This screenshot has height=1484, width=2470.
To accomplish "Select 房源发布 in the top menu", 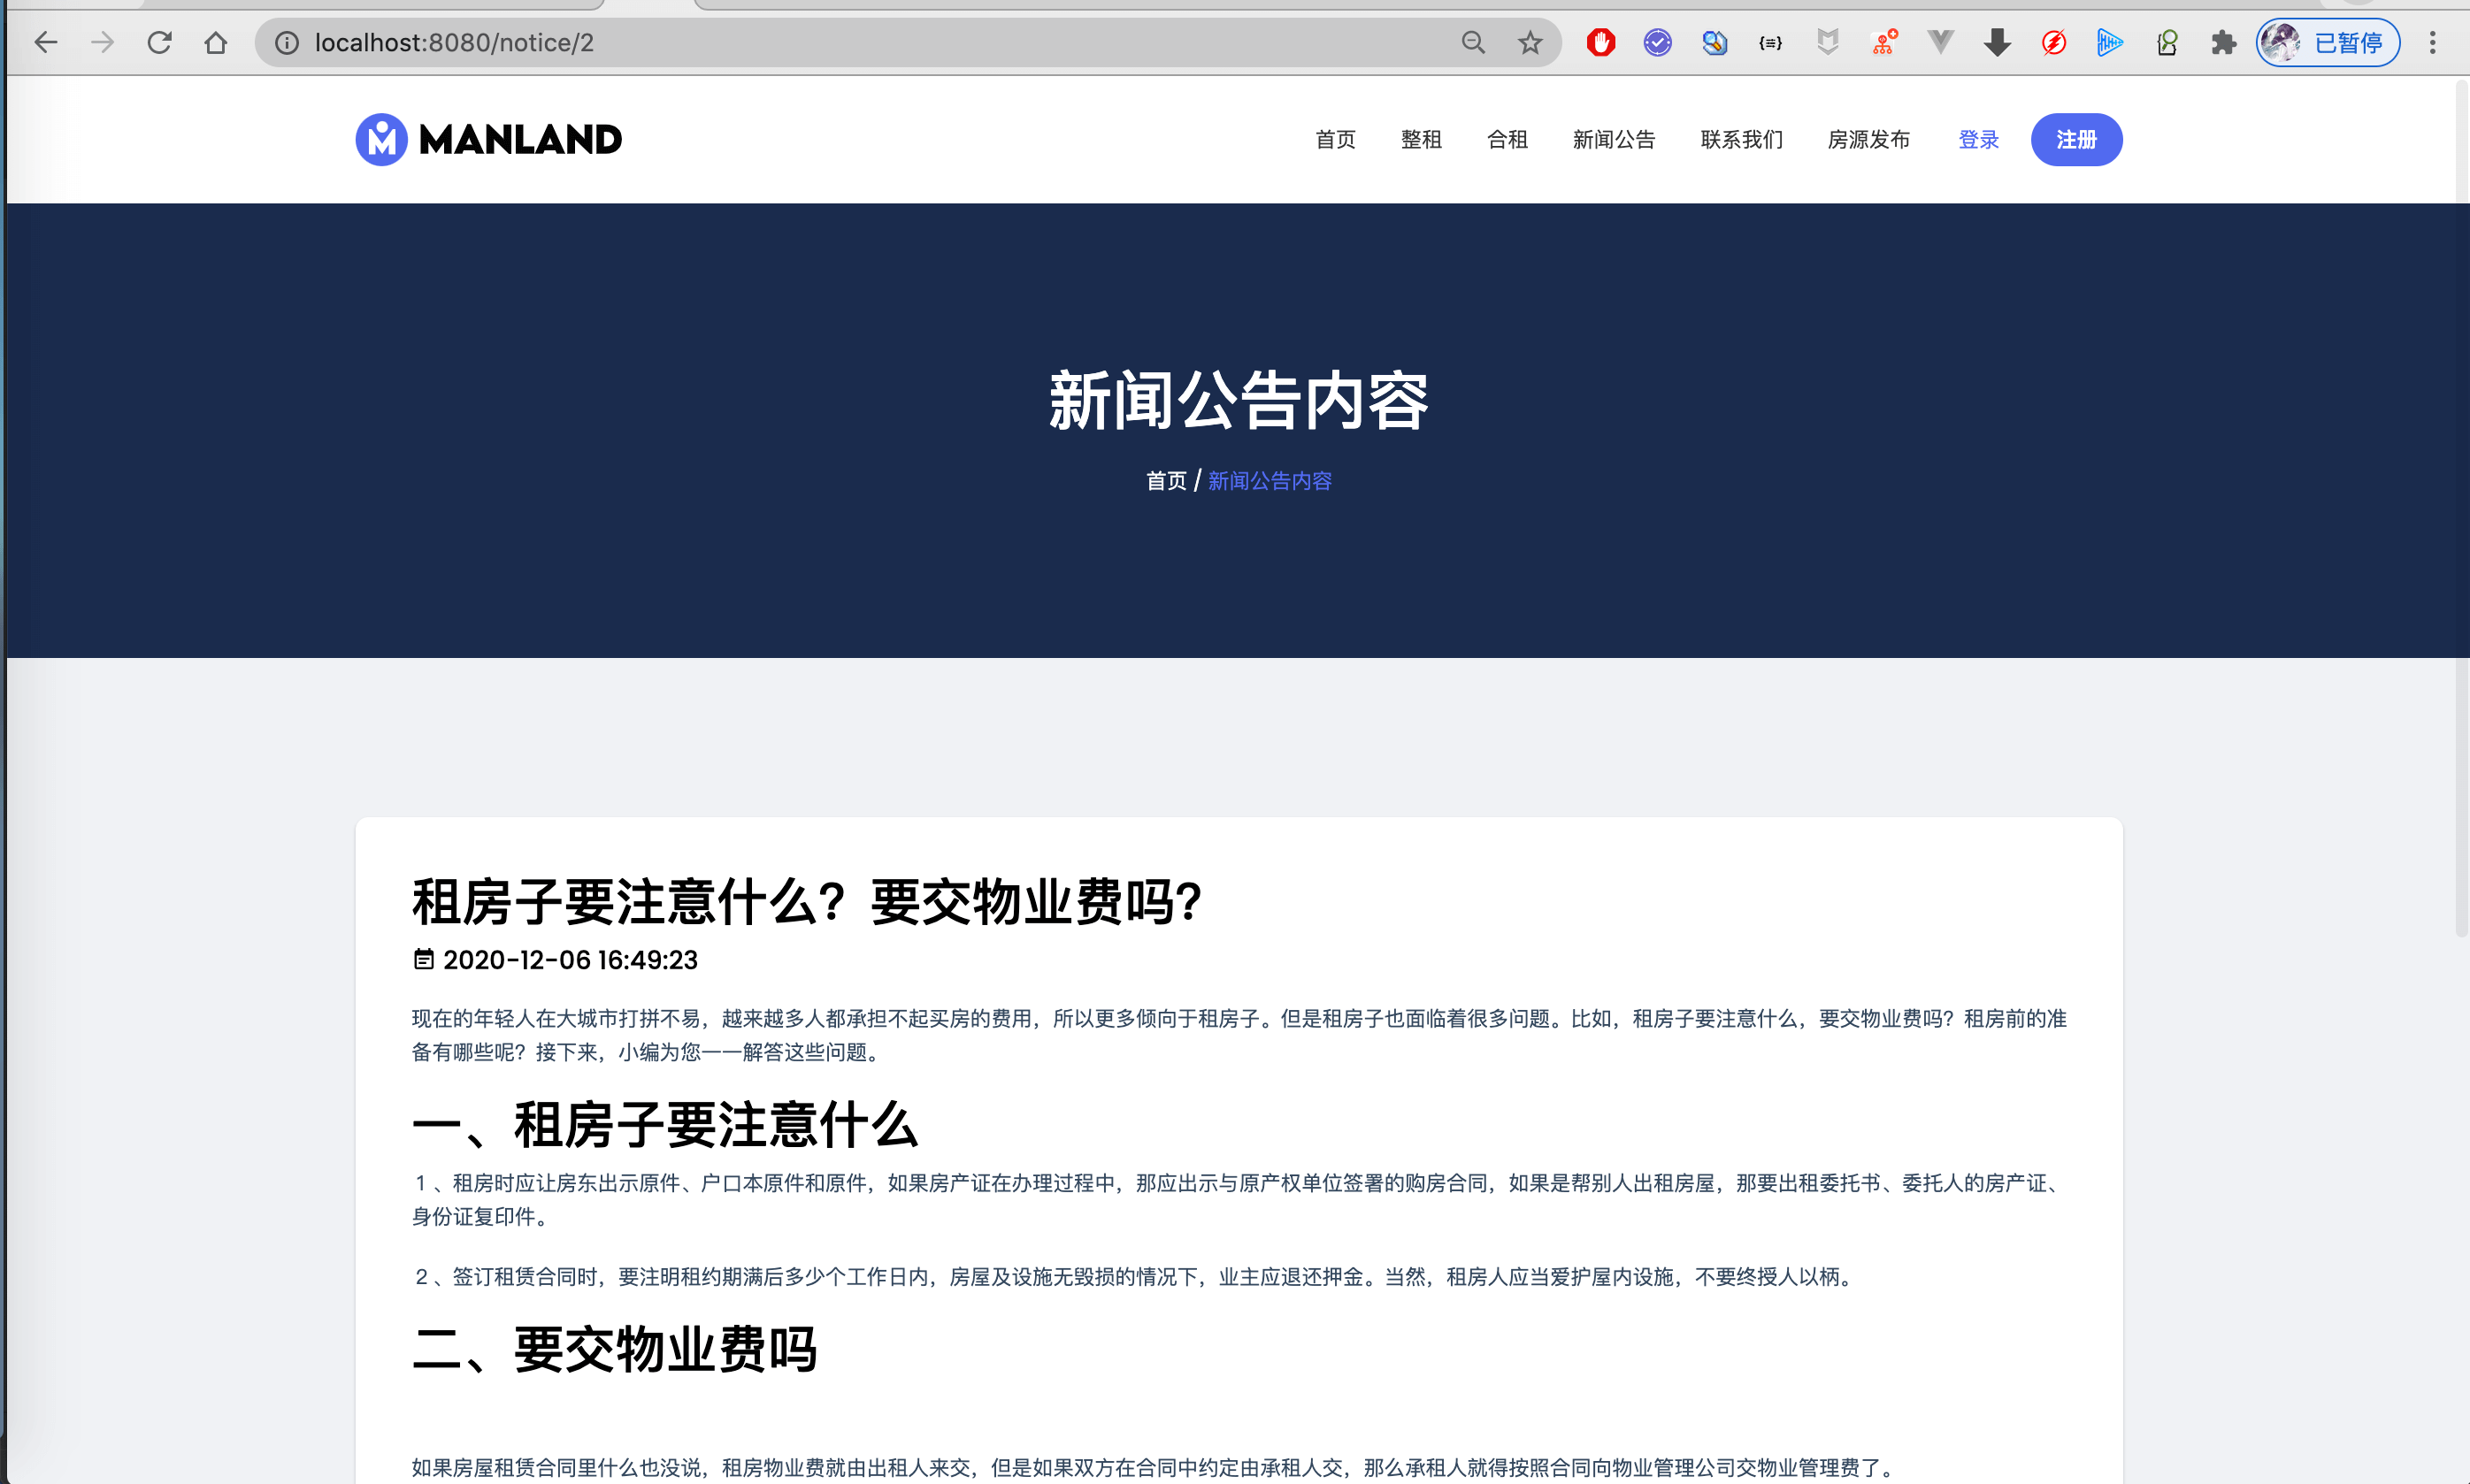I will tap(1868, 140).
